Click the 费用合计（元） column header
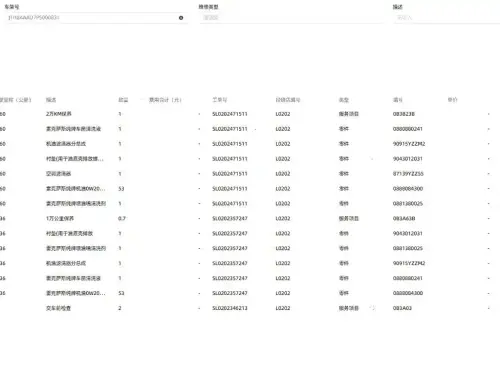 [165, 100]
